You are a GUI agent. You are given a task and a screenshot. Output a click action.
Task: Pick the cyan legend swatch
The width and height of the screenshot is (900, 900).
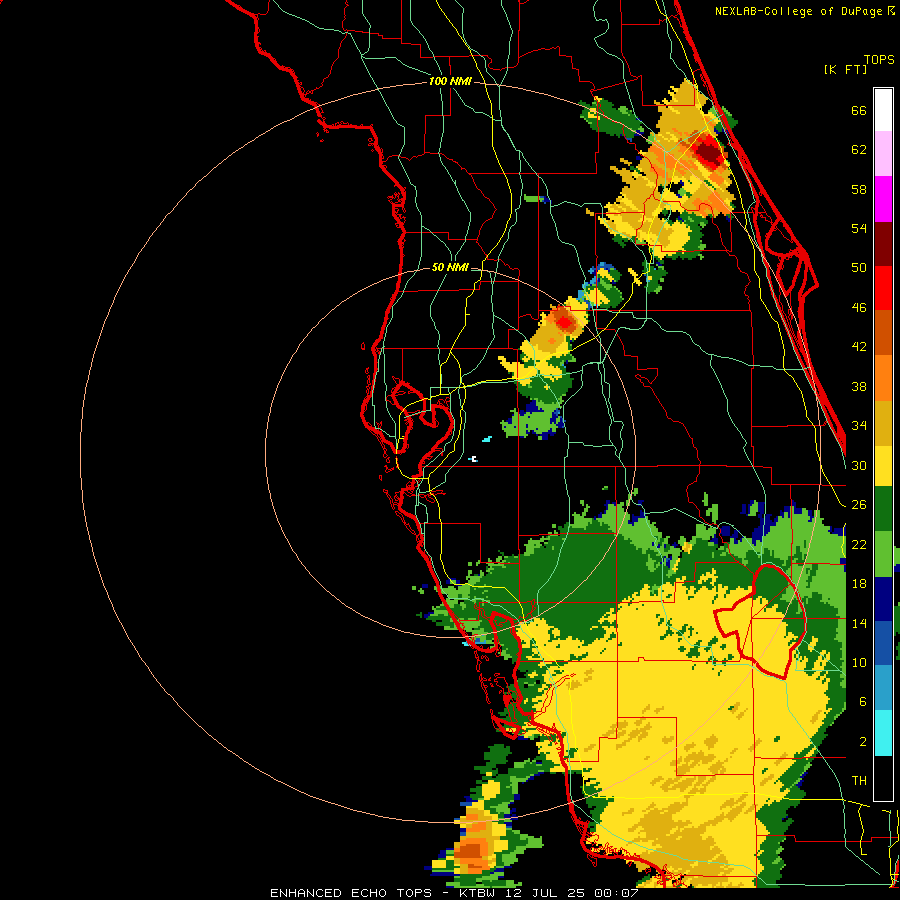coord(883,733)
